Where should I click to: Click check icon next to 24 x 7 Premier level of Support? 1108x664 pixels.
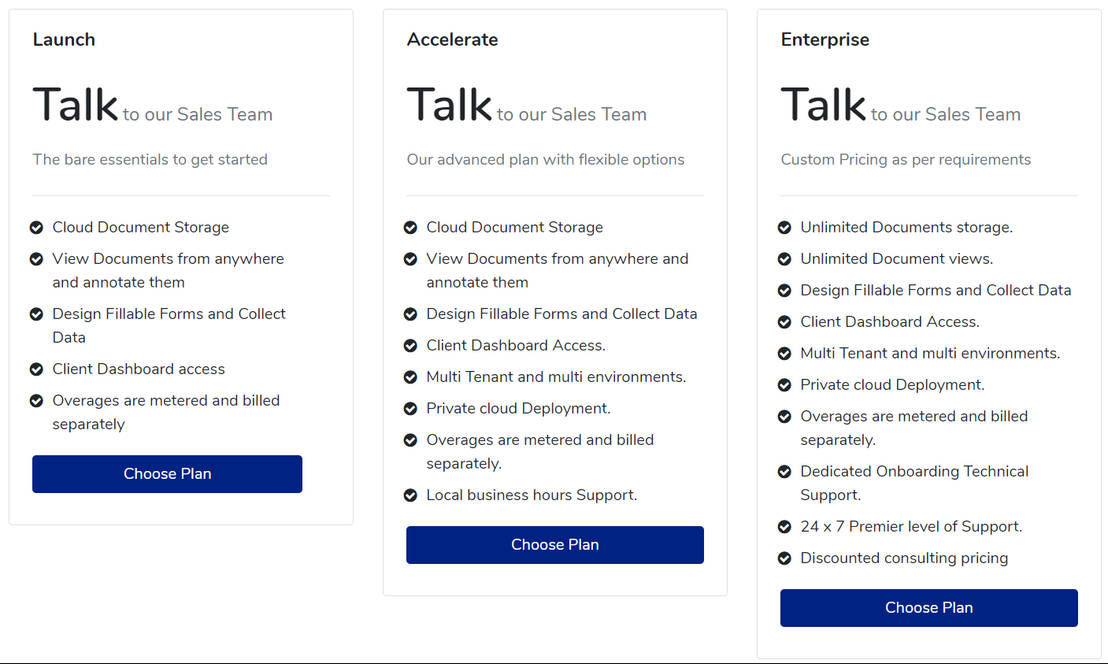pos(784,527)
